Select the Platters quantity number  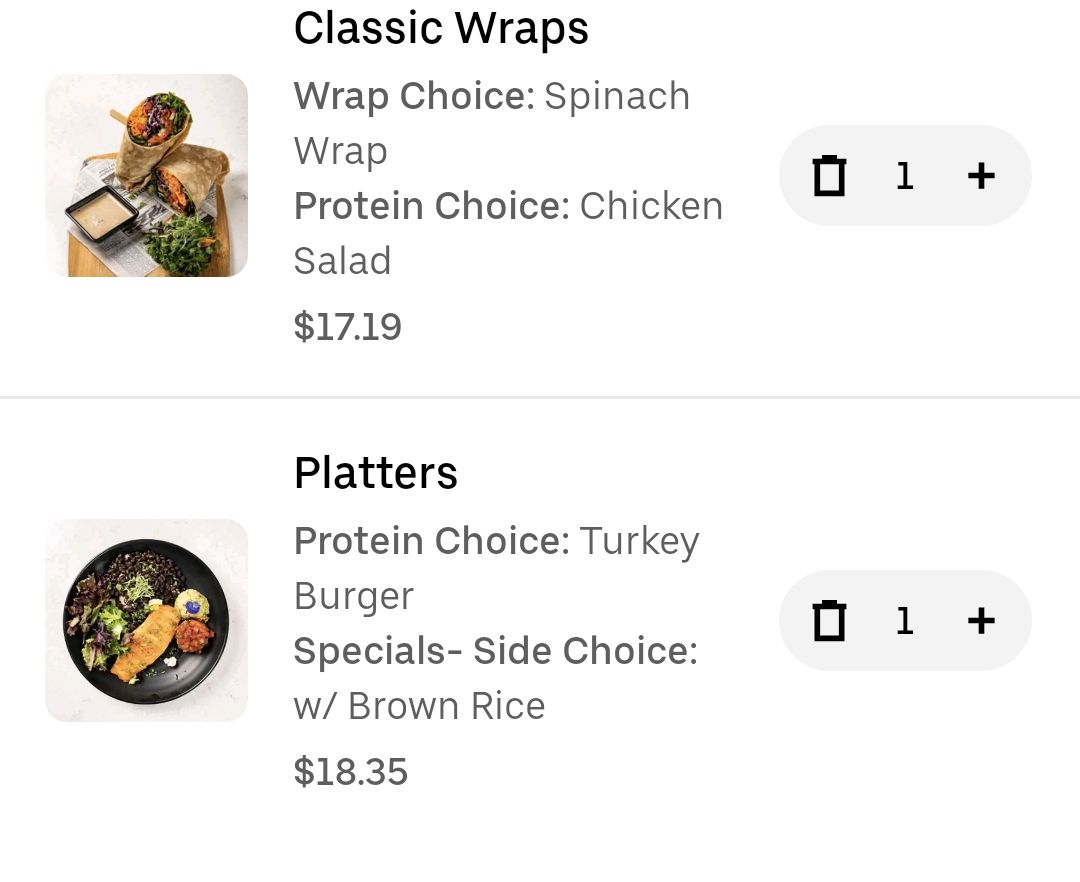pos(905,621)
